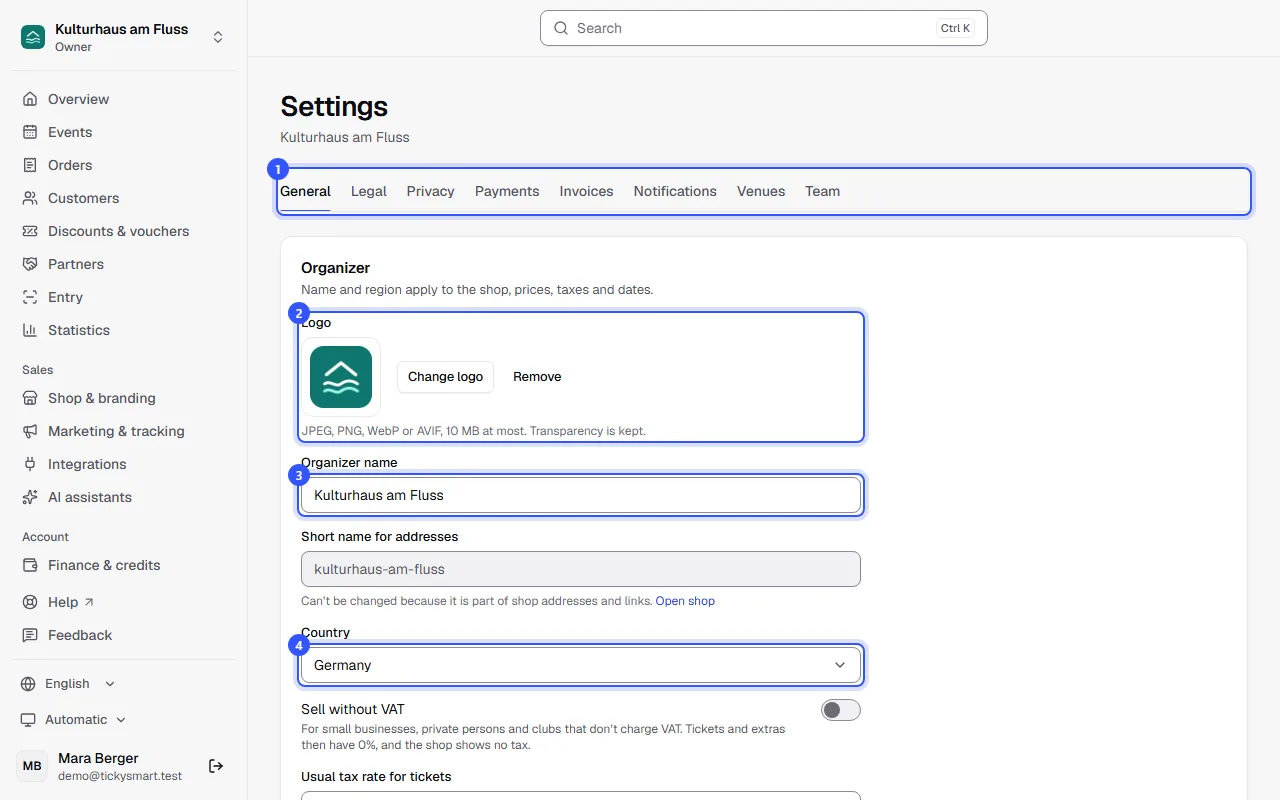The image size is (1280, 800).
Task: Click the current organizer logo thumbnail
Action: pos(341,377)
